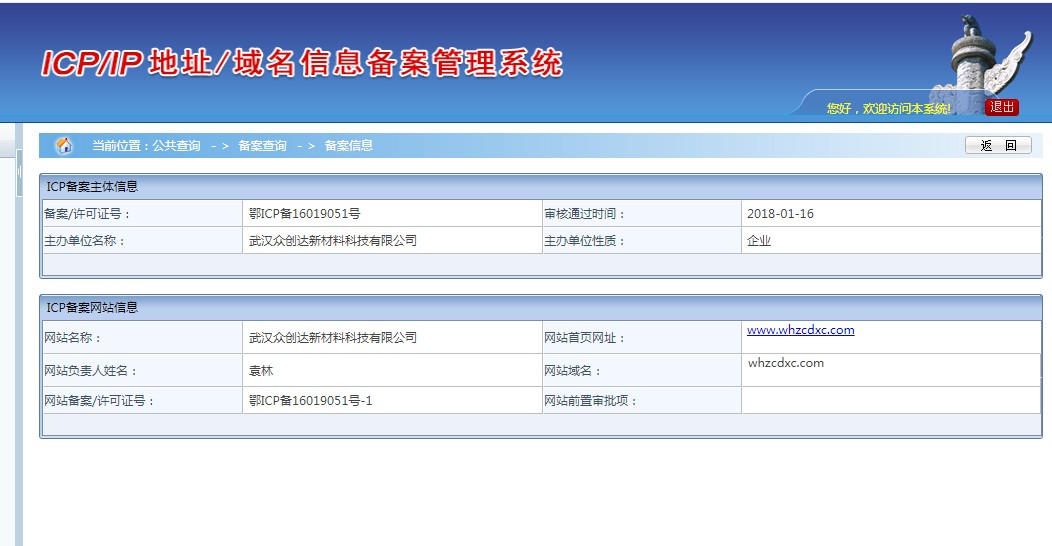Click the 企业 organization type value

click(x=759, y=241)
